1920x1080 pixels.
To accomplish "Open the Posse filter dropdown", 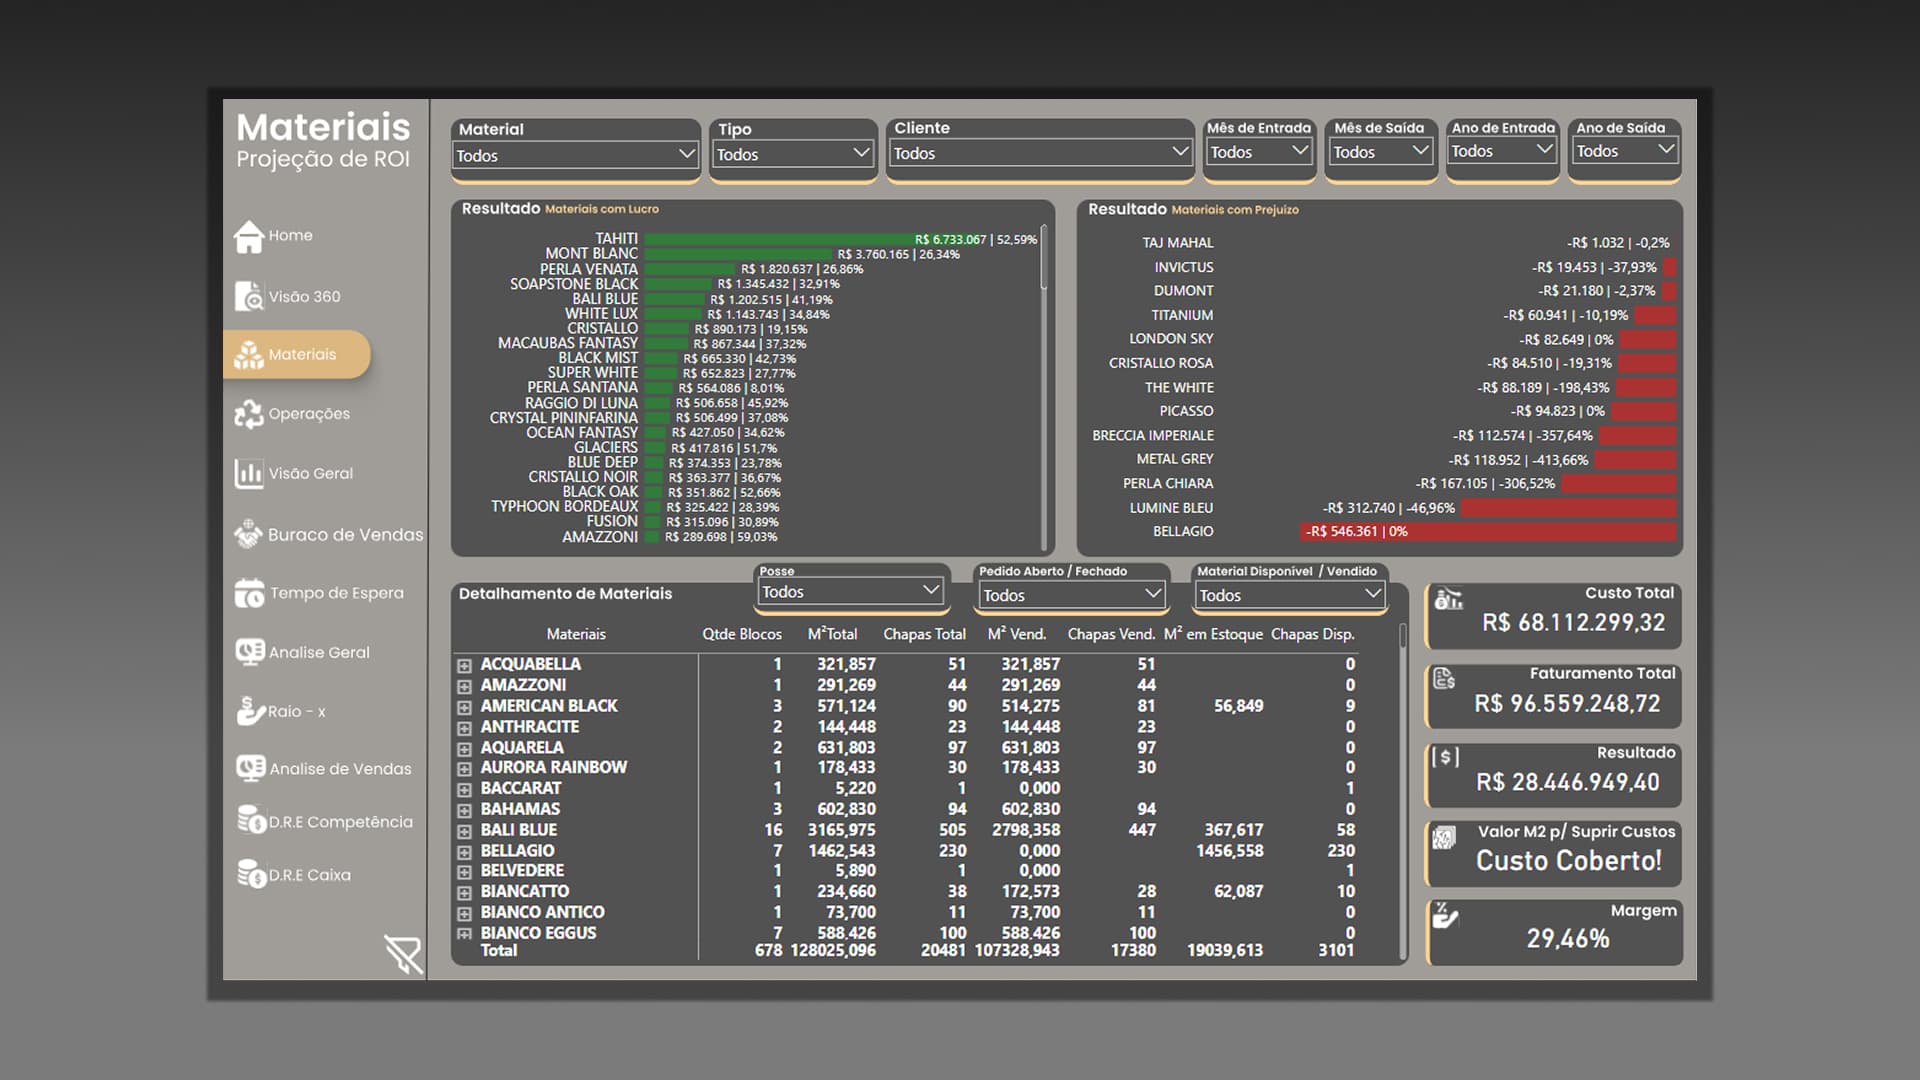I will pyautogui.click(x=850, y=592).
